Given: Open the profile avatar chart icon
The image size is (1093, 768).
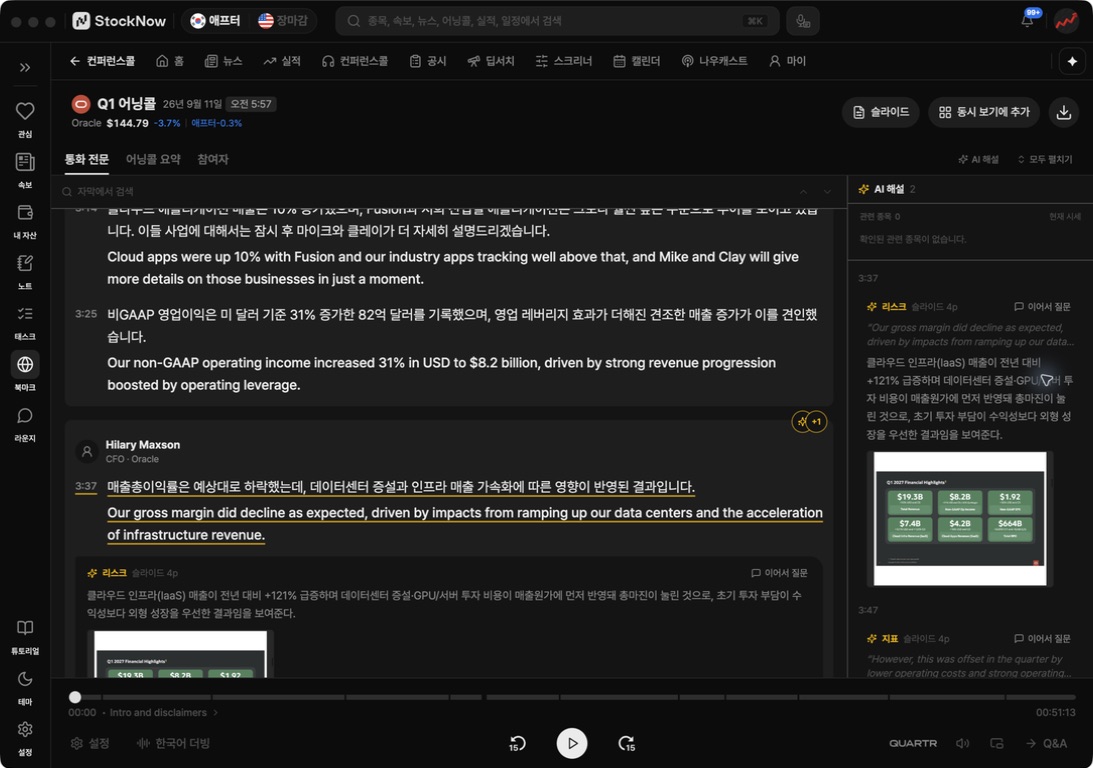Looking at the screenshot, I should tap(1066, 21).
